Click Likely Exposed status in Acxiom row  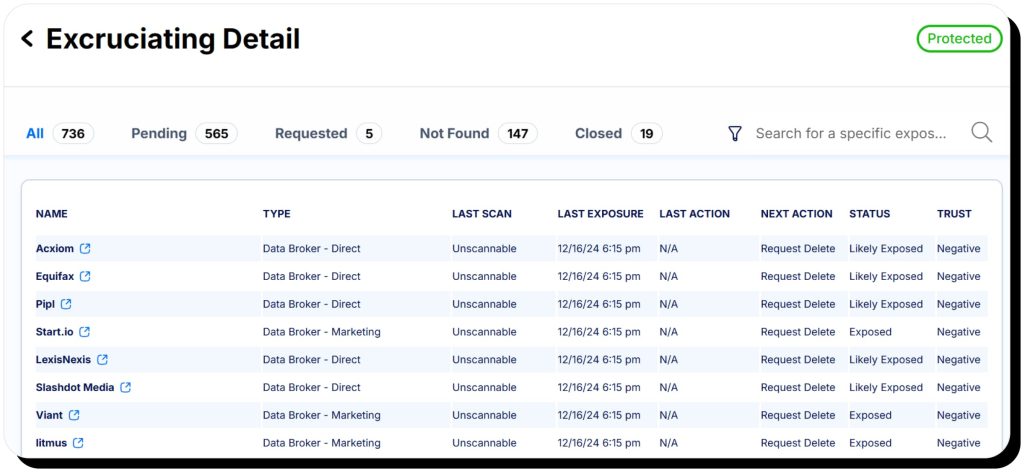point(886,249)
